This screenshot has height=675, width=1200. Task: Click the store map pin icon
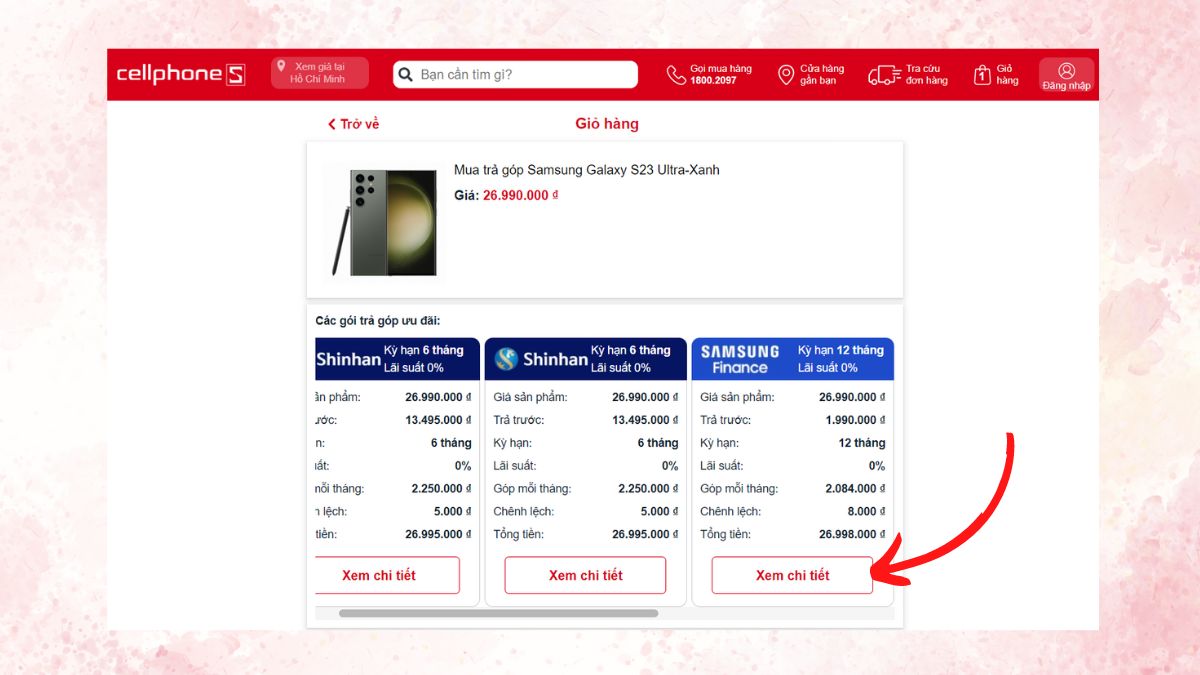coord(786,75)
